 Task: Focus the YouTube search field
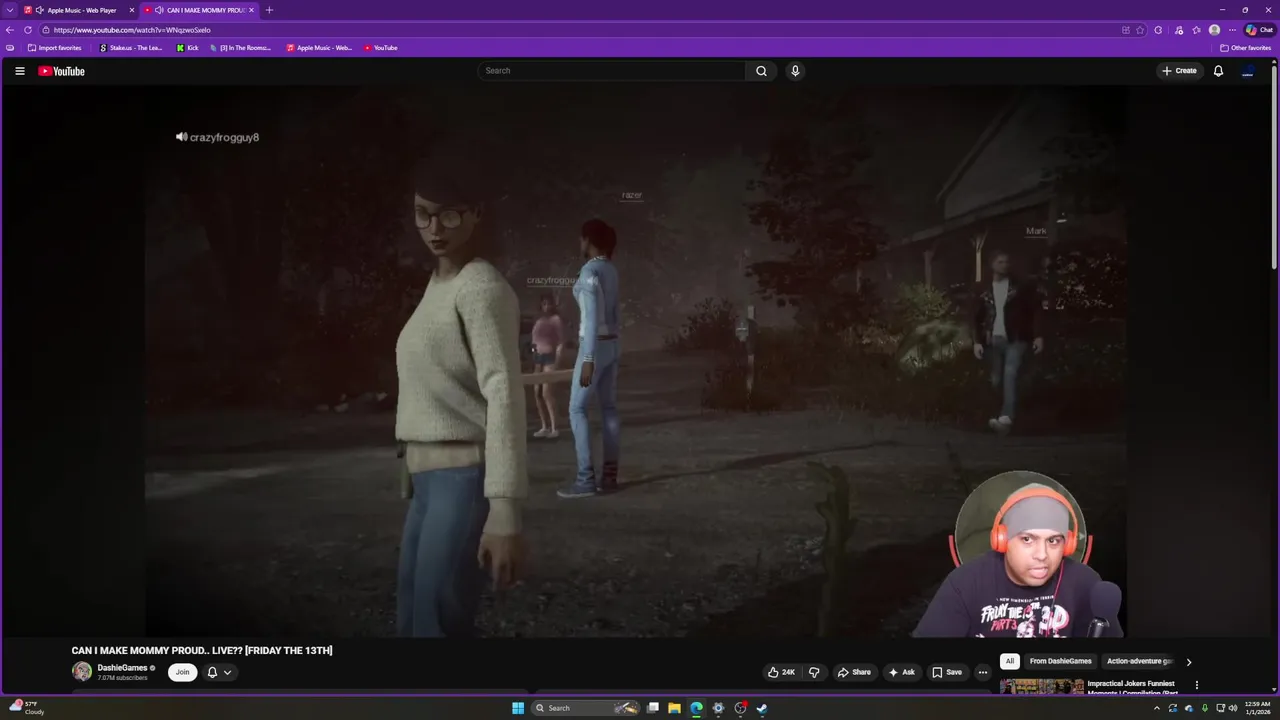coord(612,71)
